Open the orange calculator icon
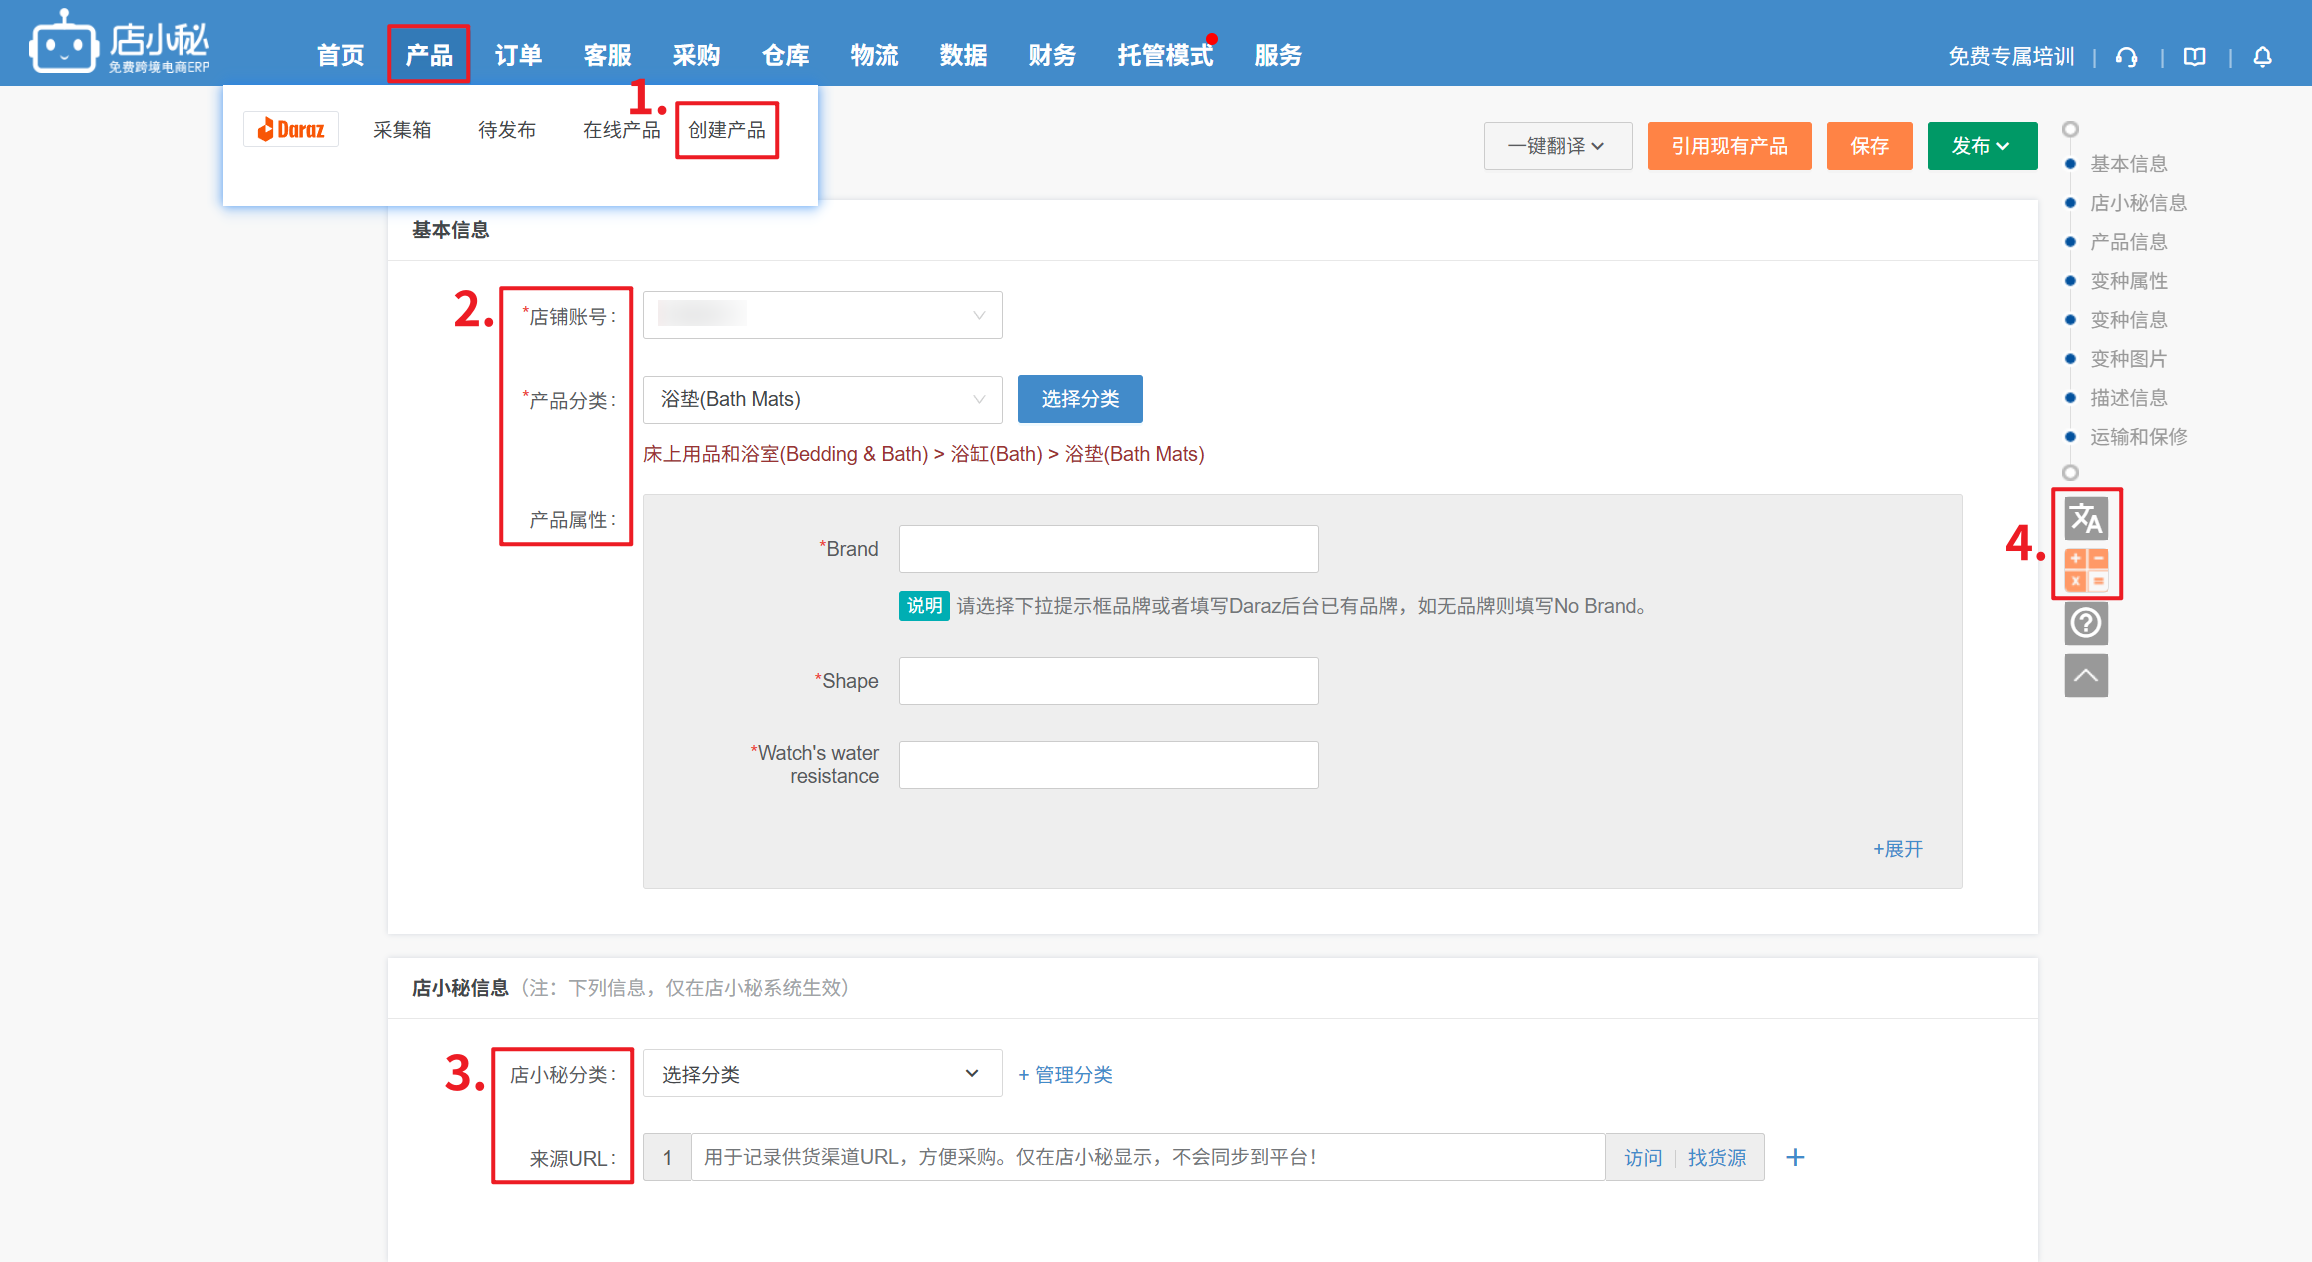The image size is (2312, 1262). pos(2086,570)
